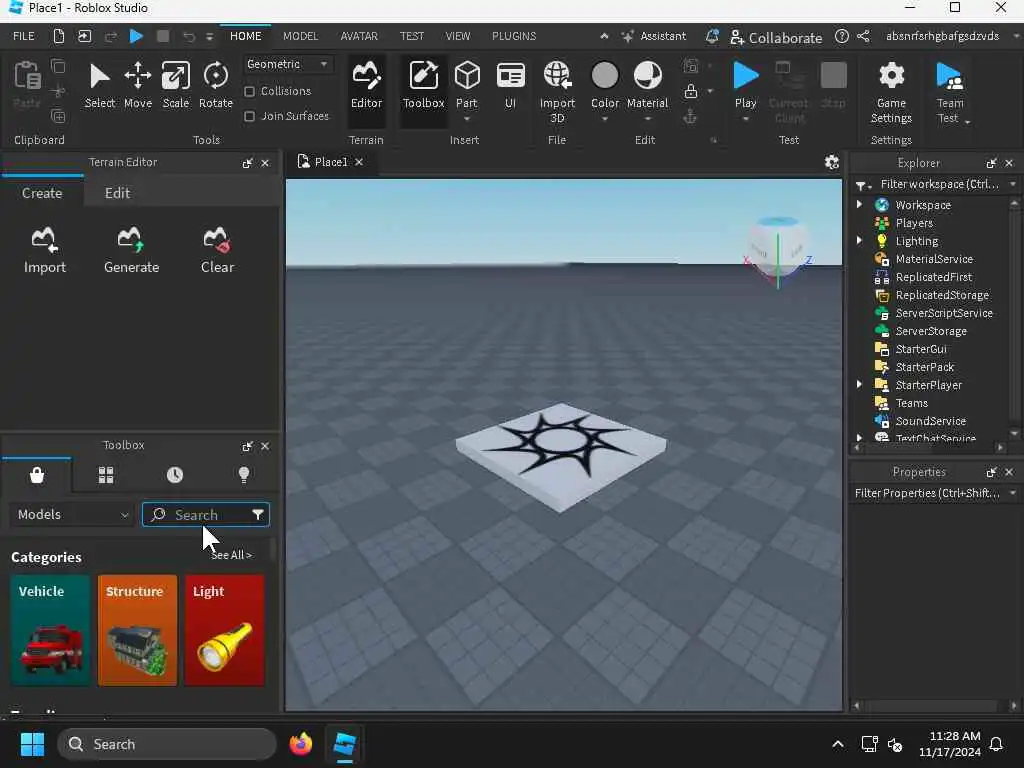
Task: Open Toolbox search filter icon
Action: click(x=258, y=515)
